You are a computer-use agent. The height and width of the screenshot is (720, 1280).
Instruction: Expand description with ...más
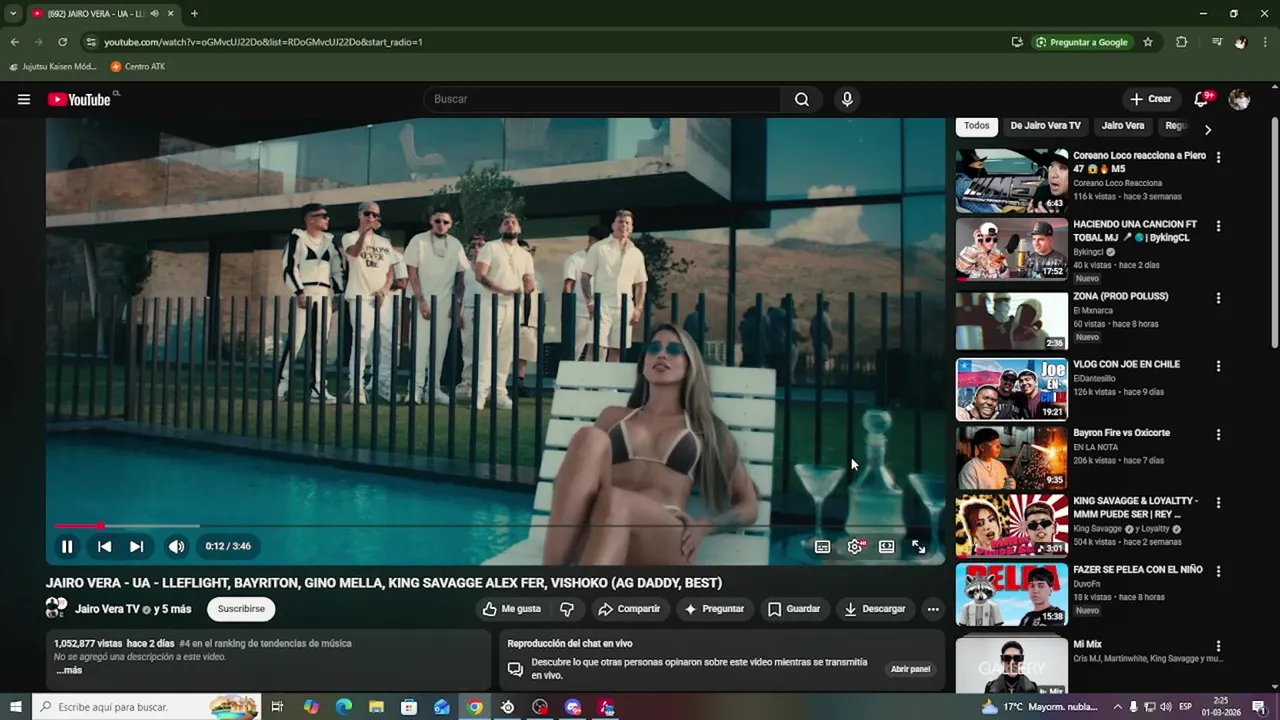68,670
